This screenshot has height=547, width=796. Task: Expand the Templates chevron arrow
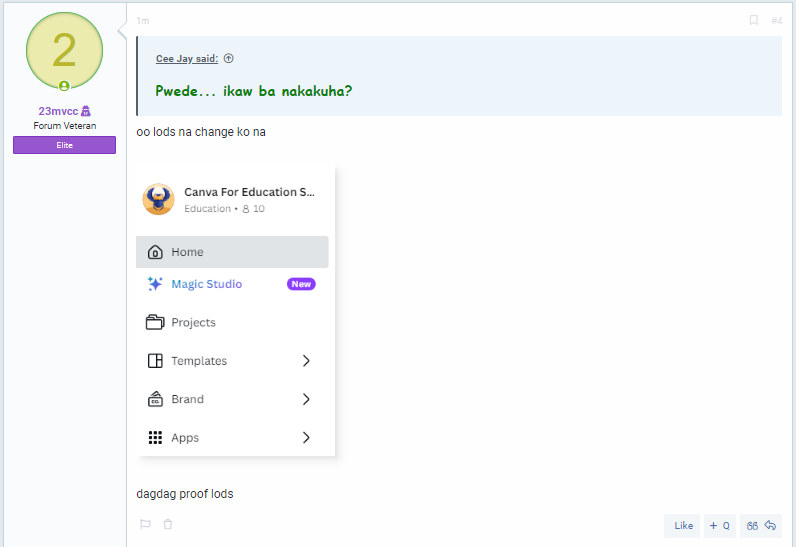click(306, 361)
